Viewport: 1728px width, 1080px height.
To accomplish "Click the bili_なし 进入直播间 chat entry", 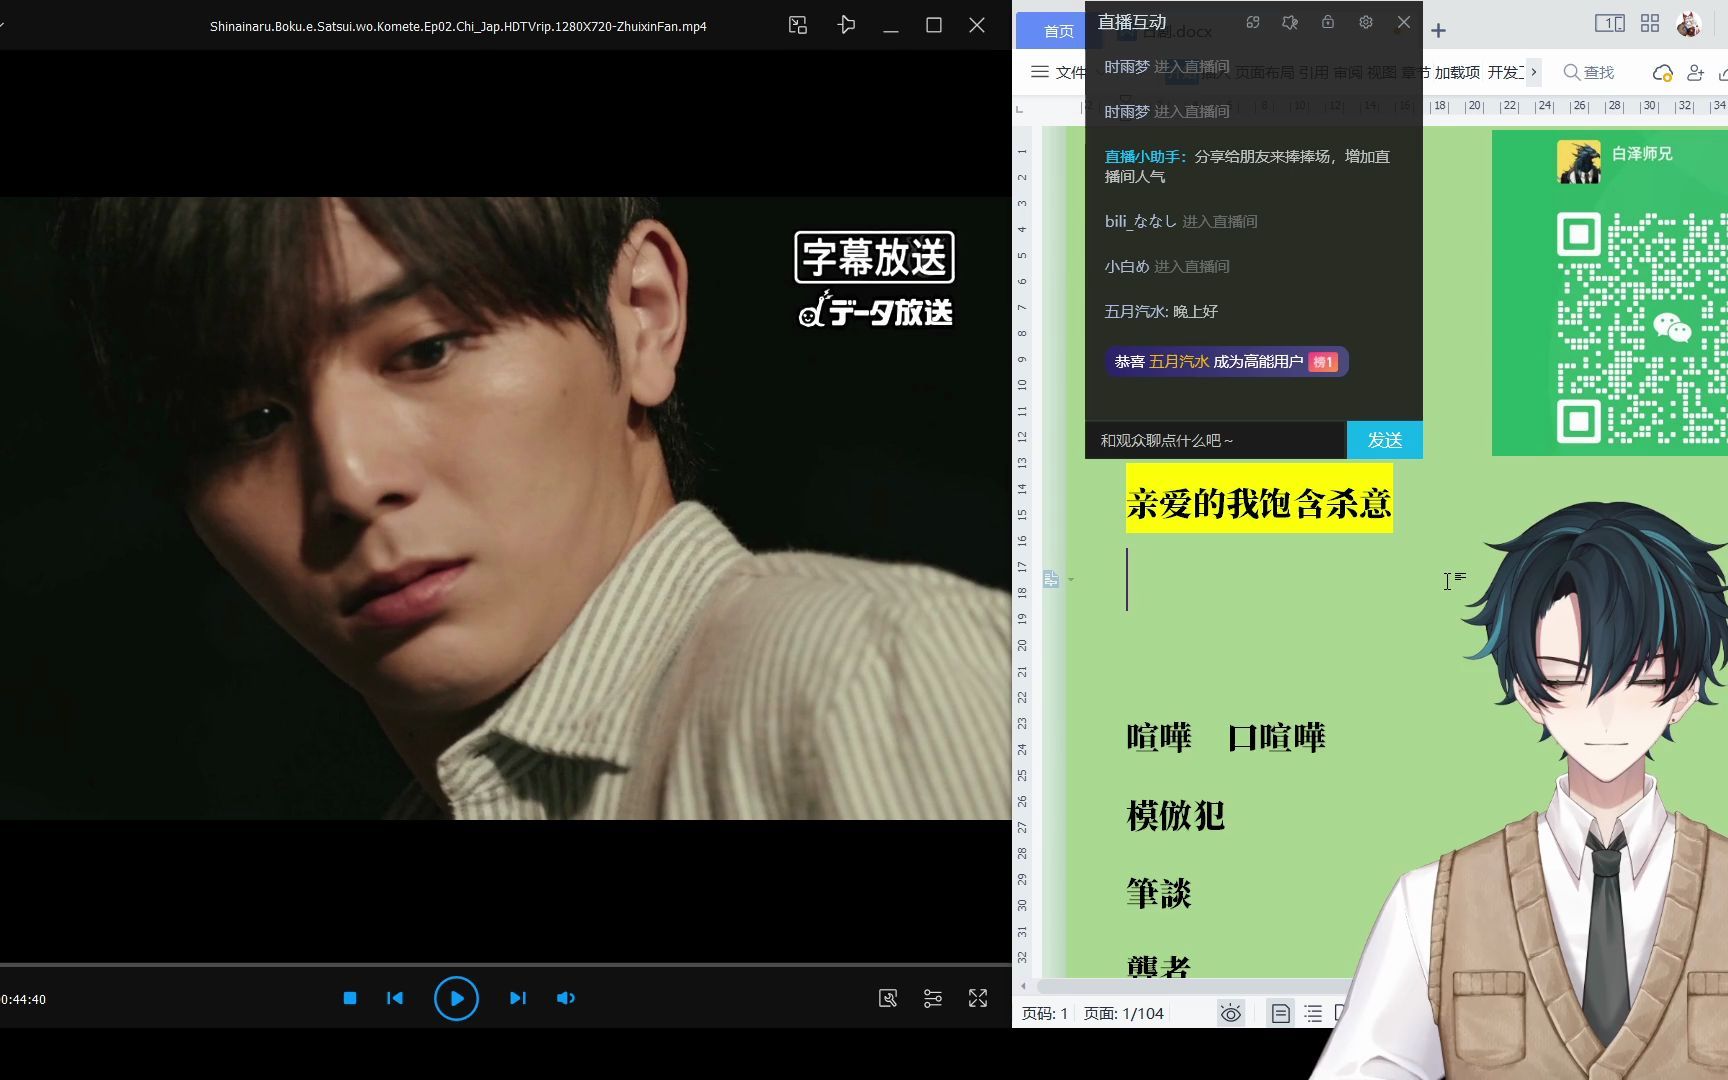I will click(x=1181, y=221).
